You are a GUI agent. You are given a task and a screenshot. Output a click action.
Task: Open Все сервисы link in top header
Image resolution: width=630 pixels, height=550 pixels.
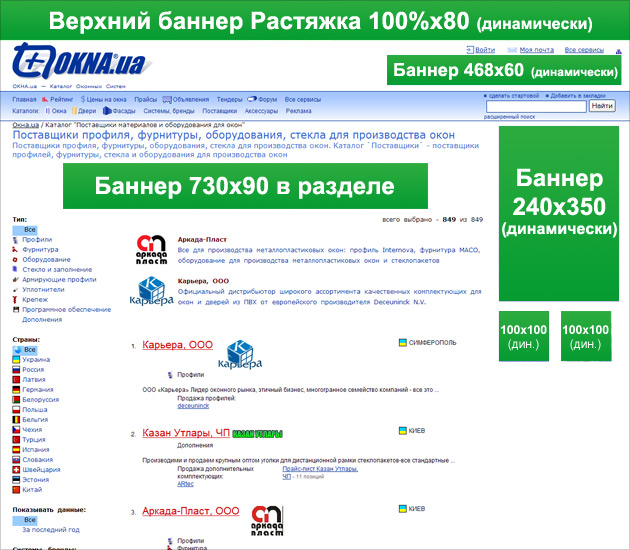[584, 50]
